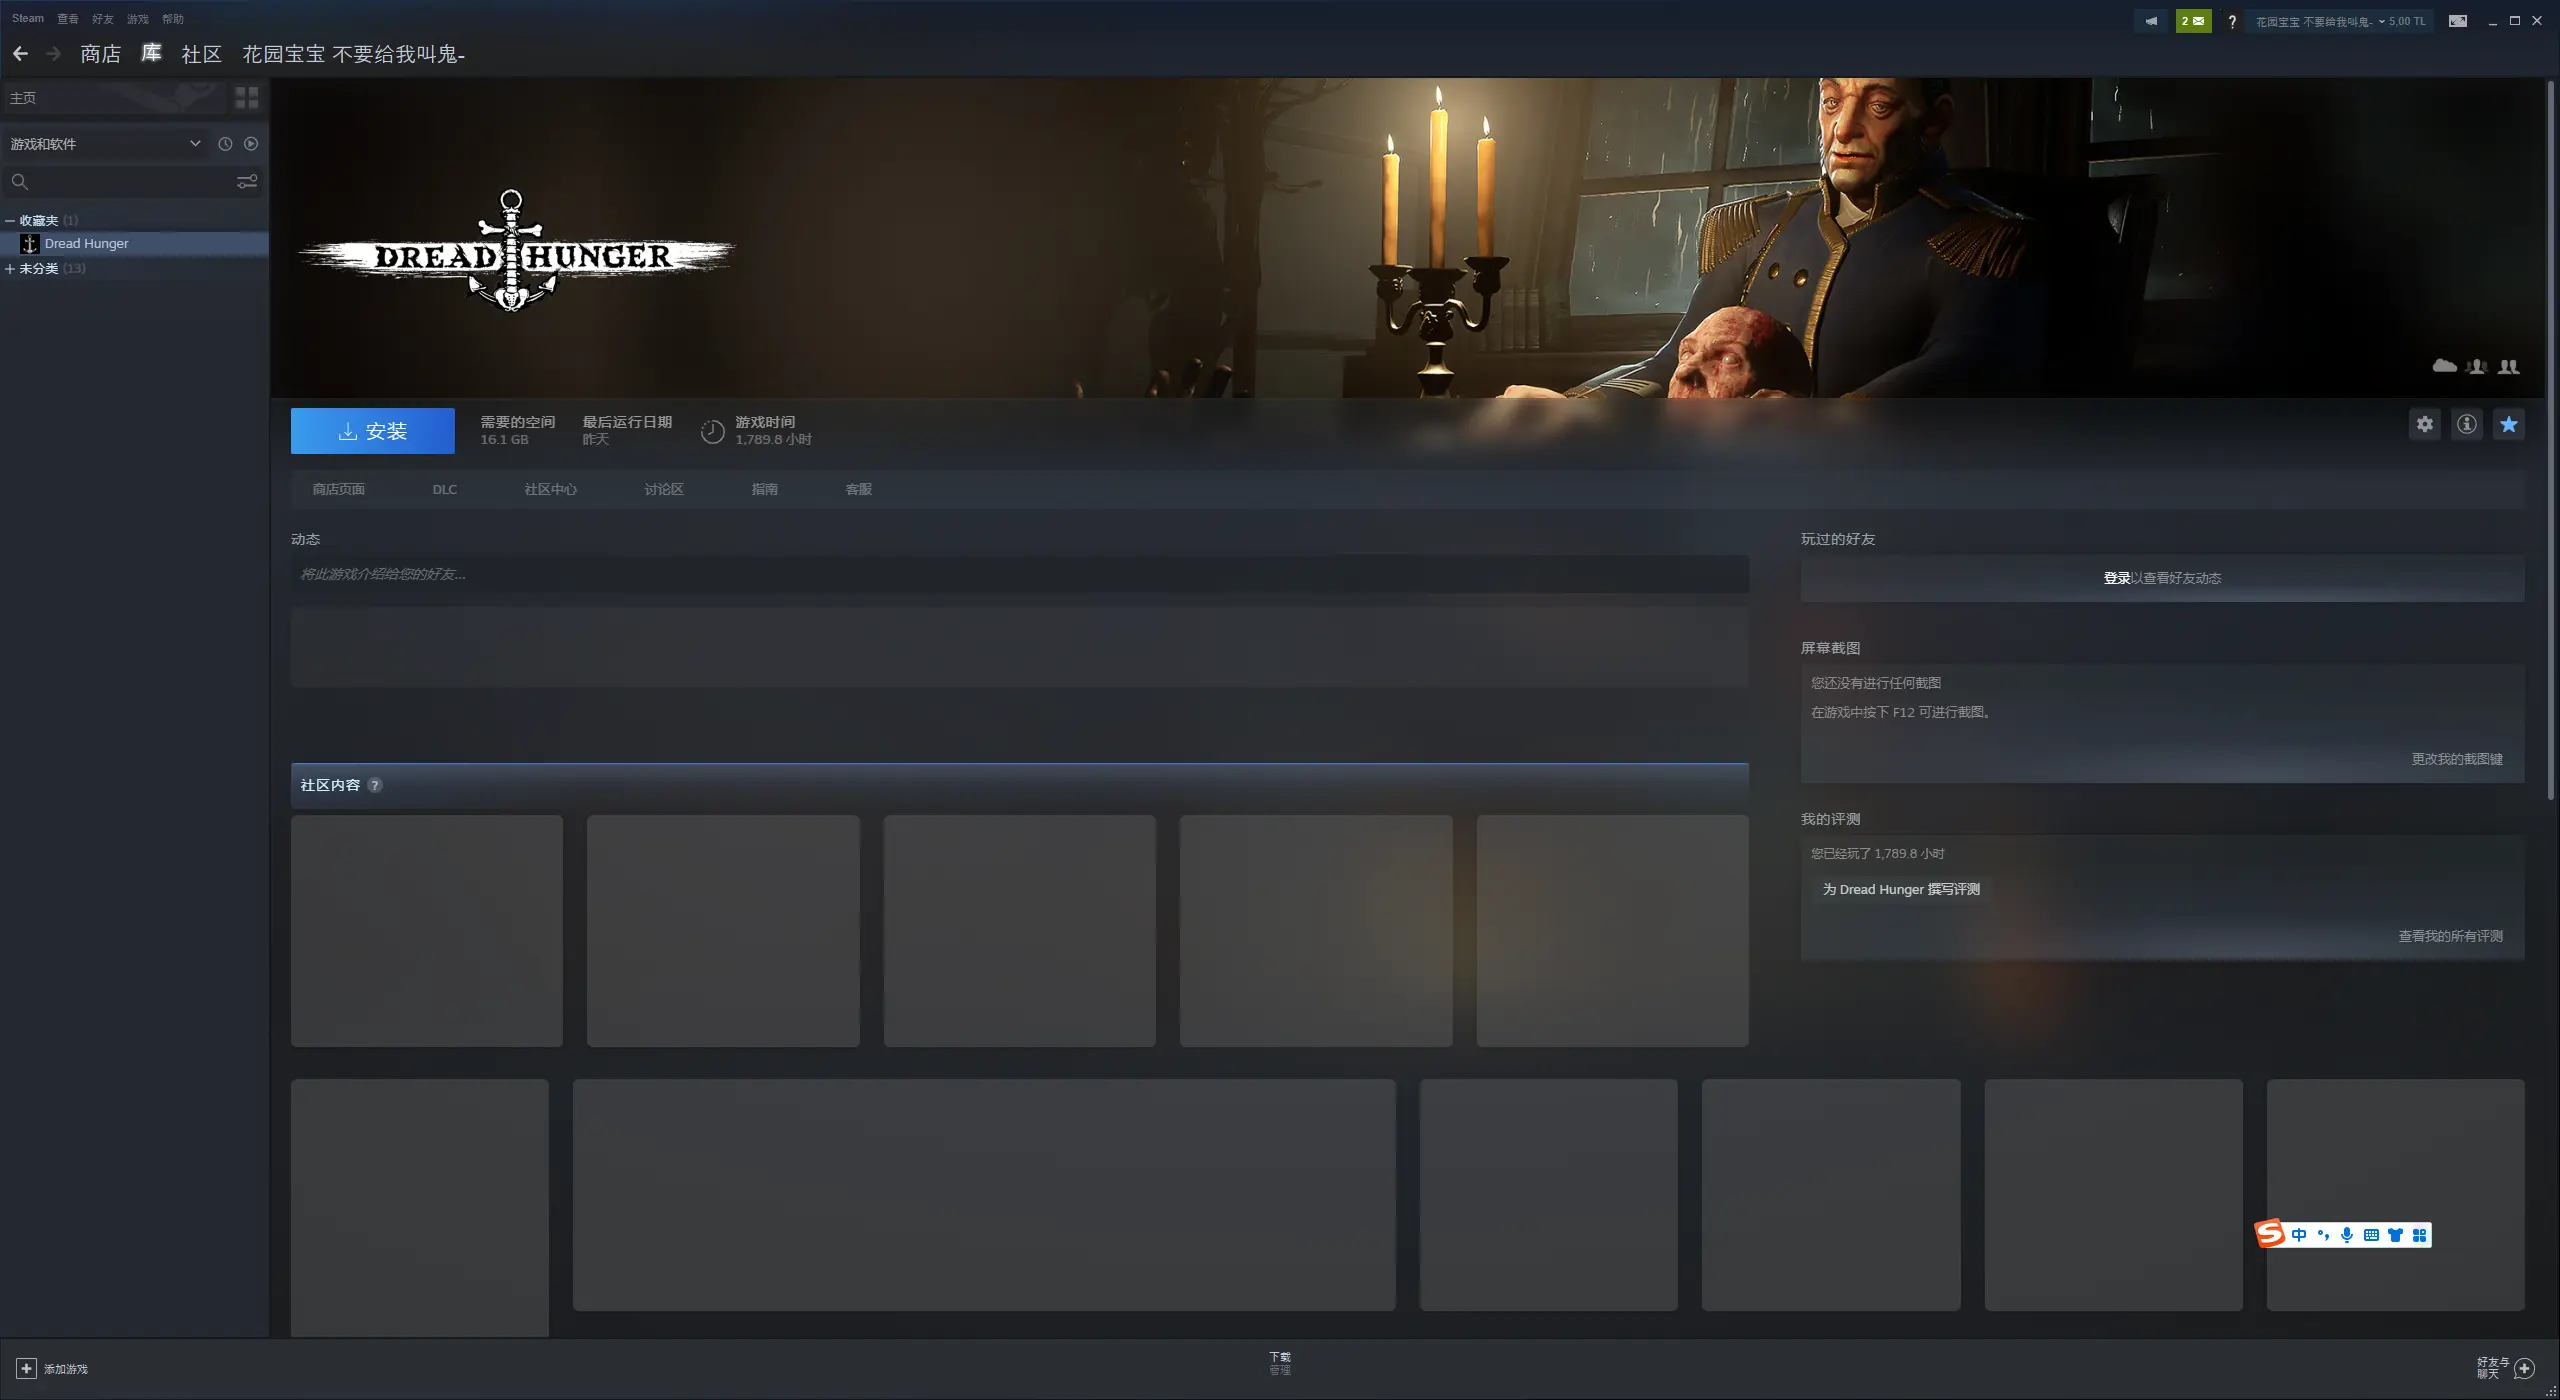The height and width of the screenshot is (1400, 2560).
Task: Click Sogou punctuation mode icon
Action: pyautogui.click(x=2323, y=1235)
